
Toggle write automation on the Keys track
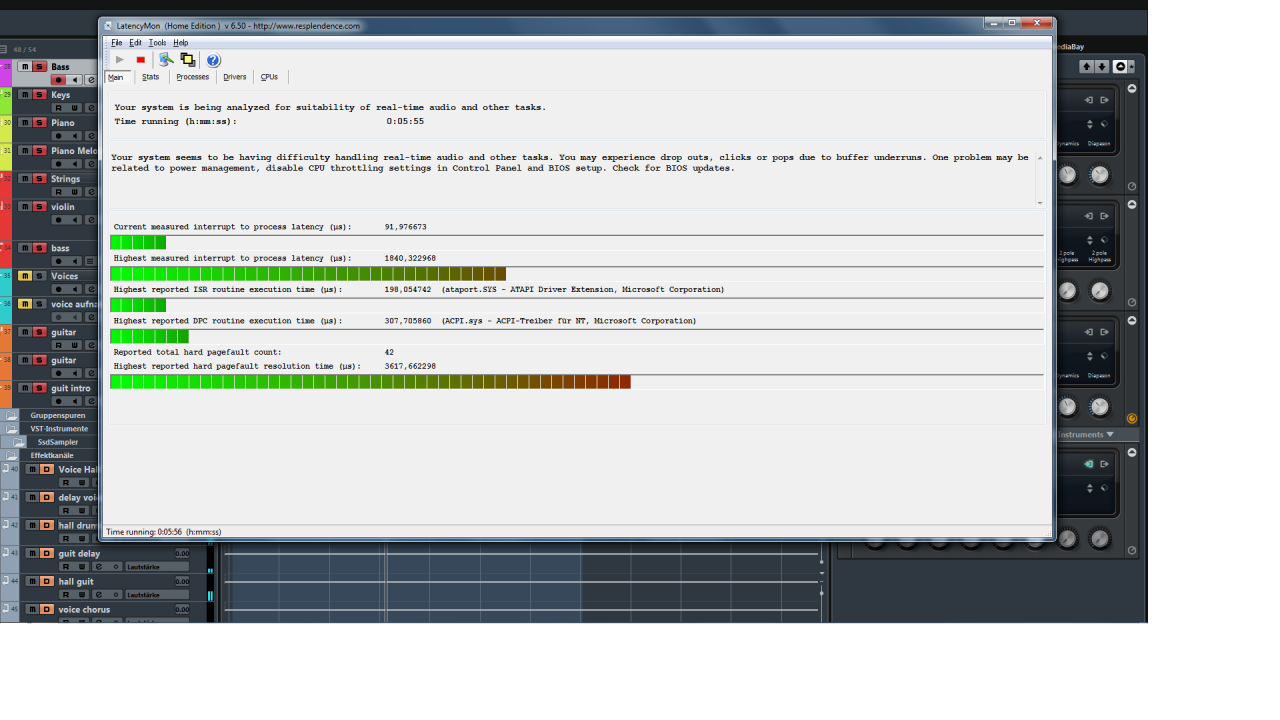pos(75,108)
